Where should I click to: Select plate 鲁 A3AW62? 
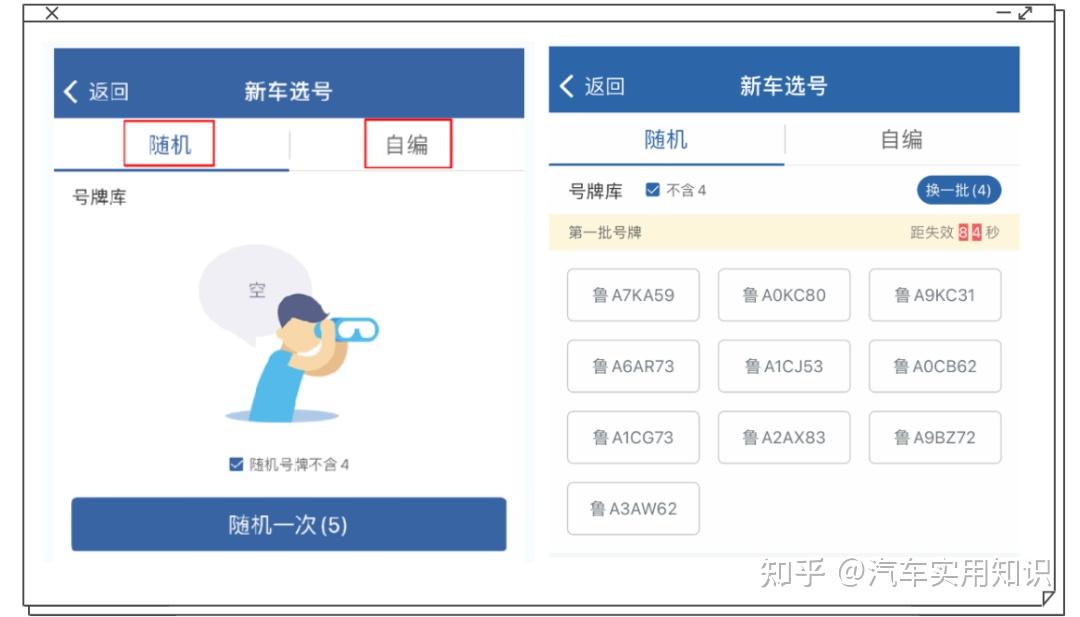(633, 508)
